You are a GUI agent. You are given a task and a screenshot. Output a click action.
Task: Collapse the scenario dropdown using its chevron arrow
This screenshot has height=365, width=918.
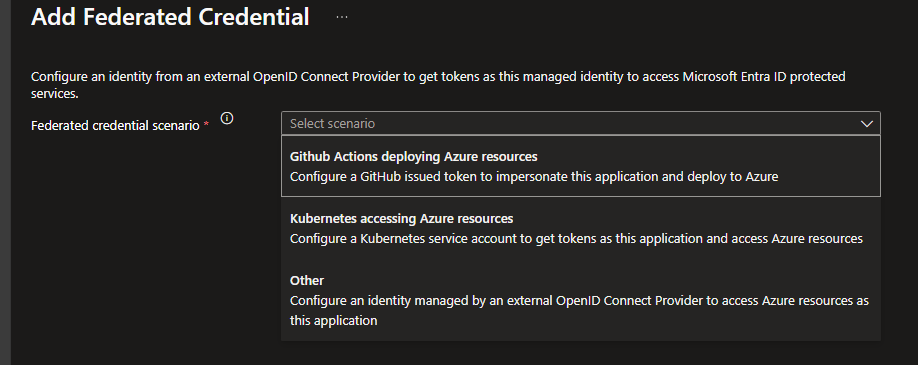click(866, 124)
